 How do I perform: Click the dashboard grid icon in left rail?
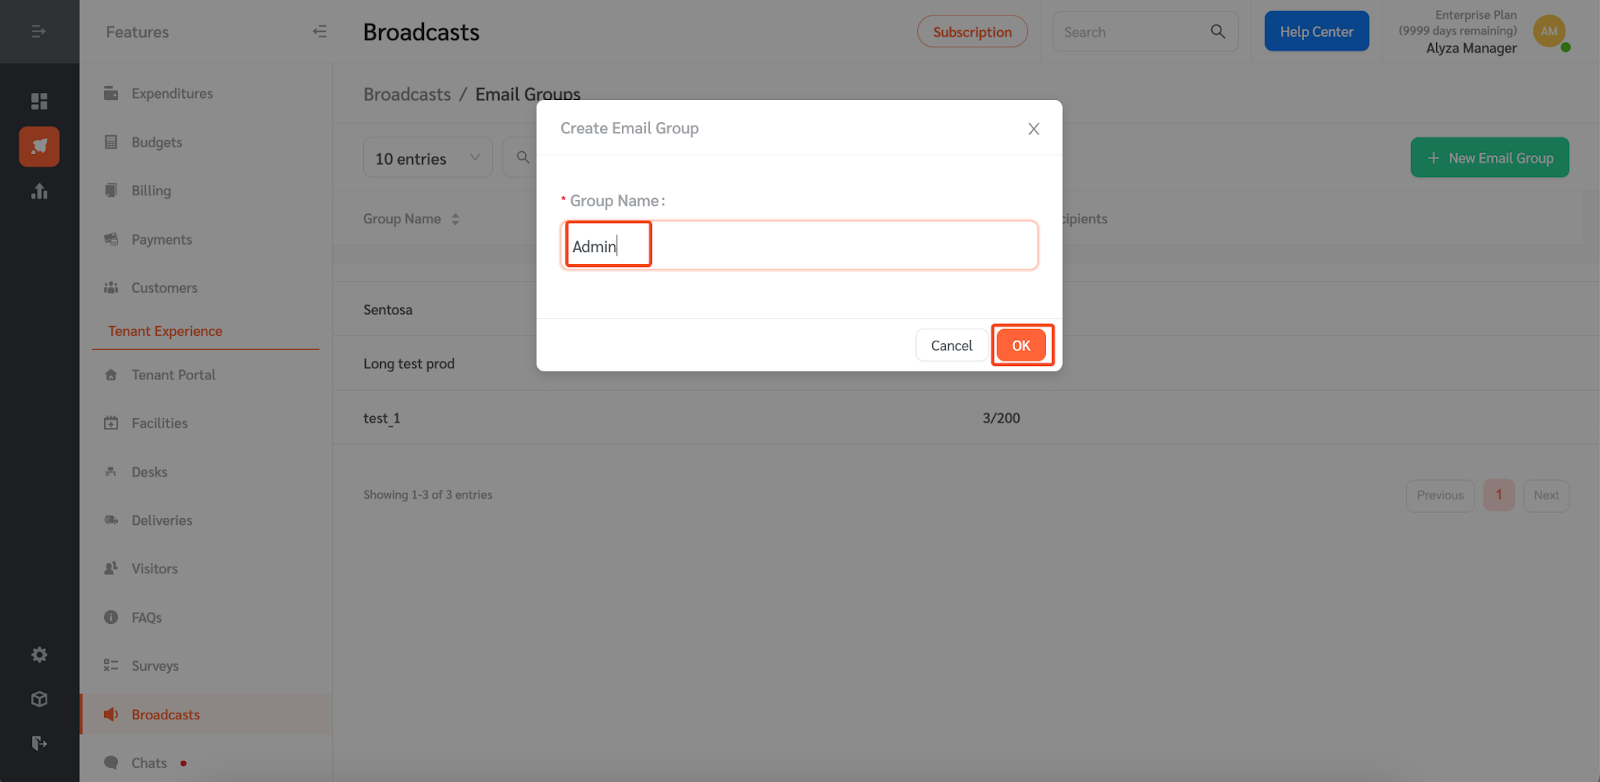tap(39, 101)
